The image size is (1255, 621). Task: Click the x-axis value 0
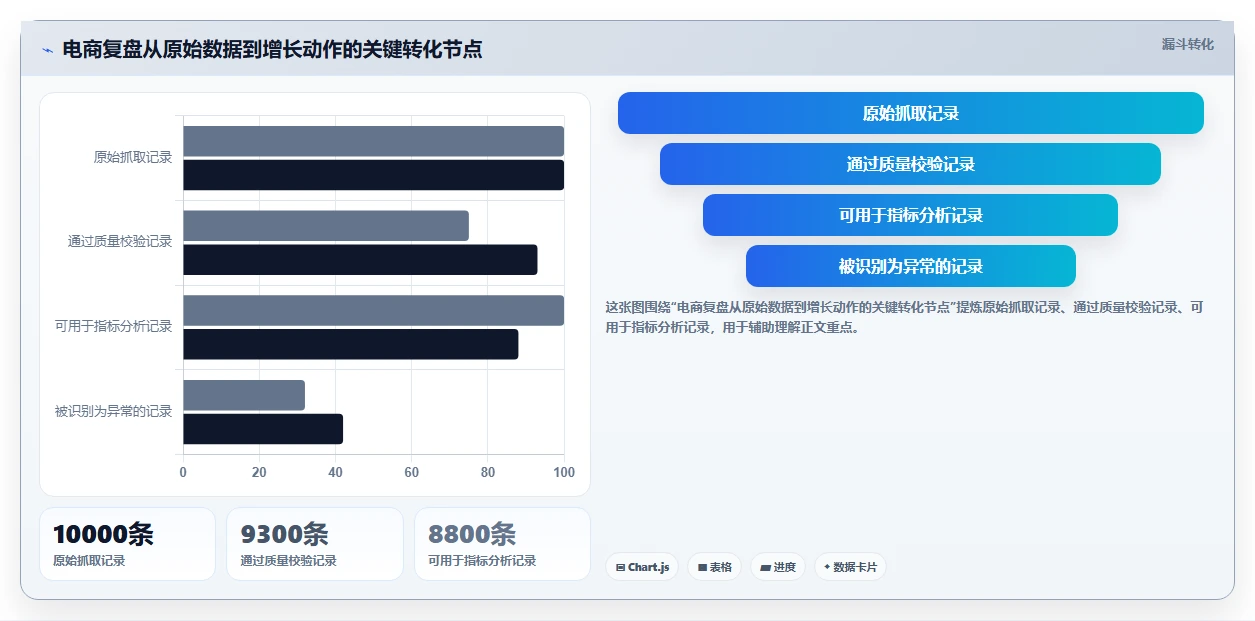coord(183,472)
